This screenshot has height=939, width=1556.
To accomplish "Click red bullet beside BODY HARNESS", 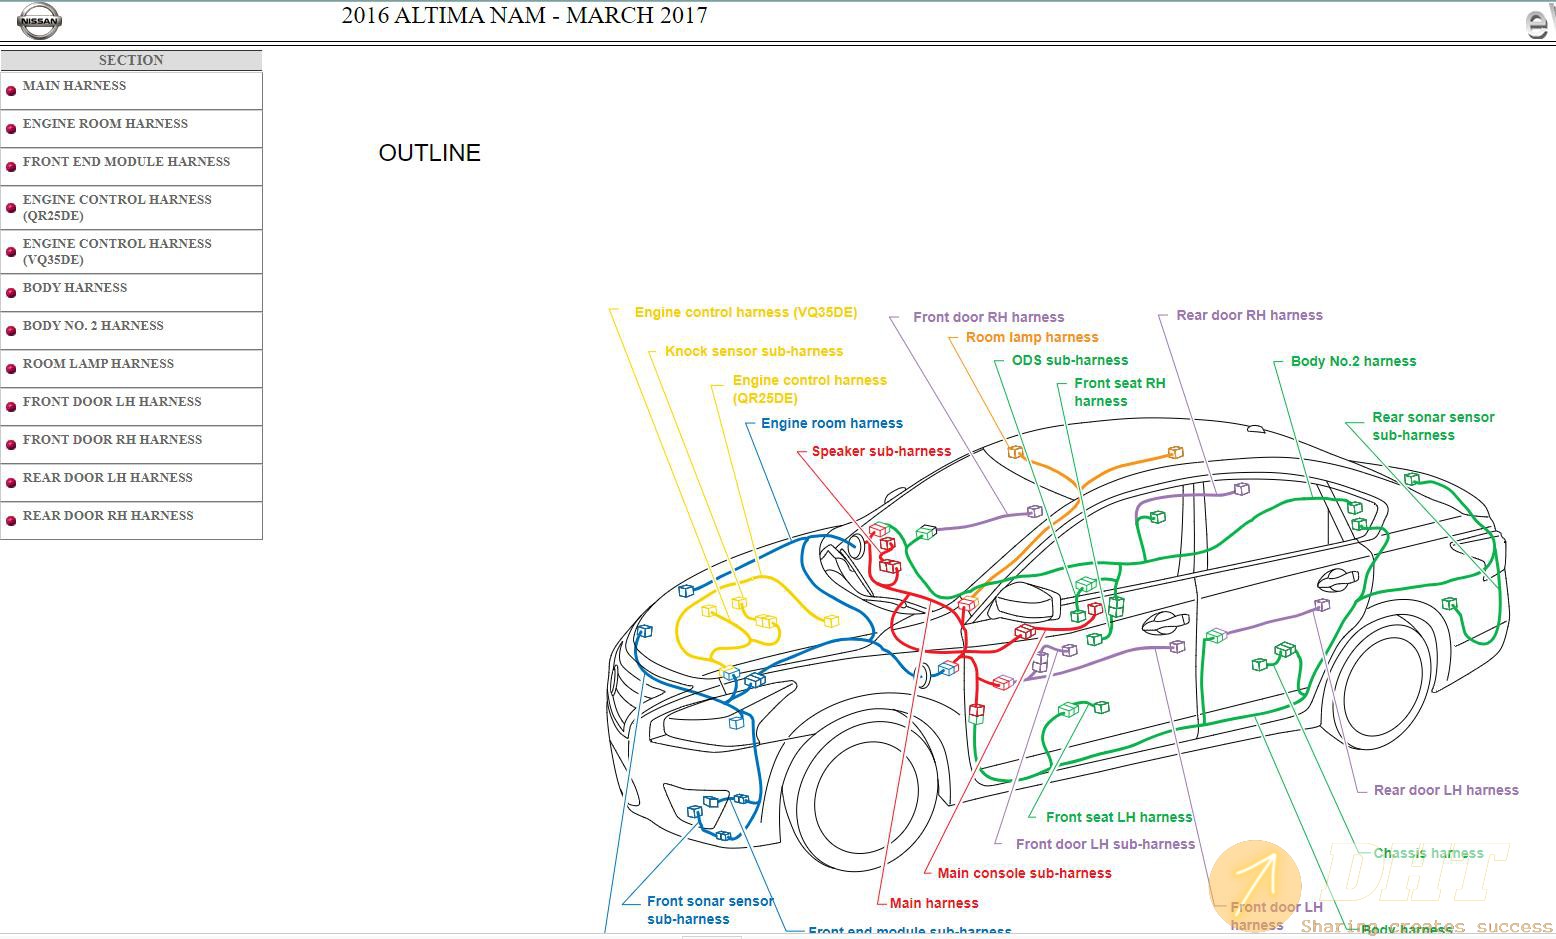I will click(x=11, y=293).
